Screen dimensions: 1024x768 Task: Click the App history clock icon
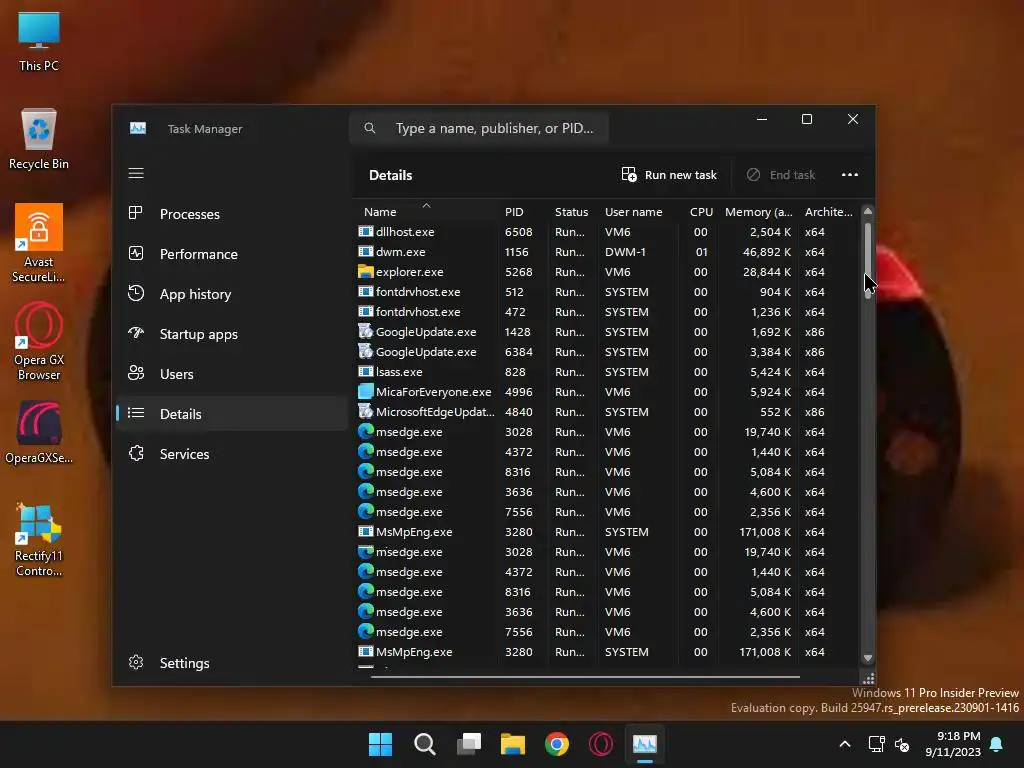[x=136, y=293]
